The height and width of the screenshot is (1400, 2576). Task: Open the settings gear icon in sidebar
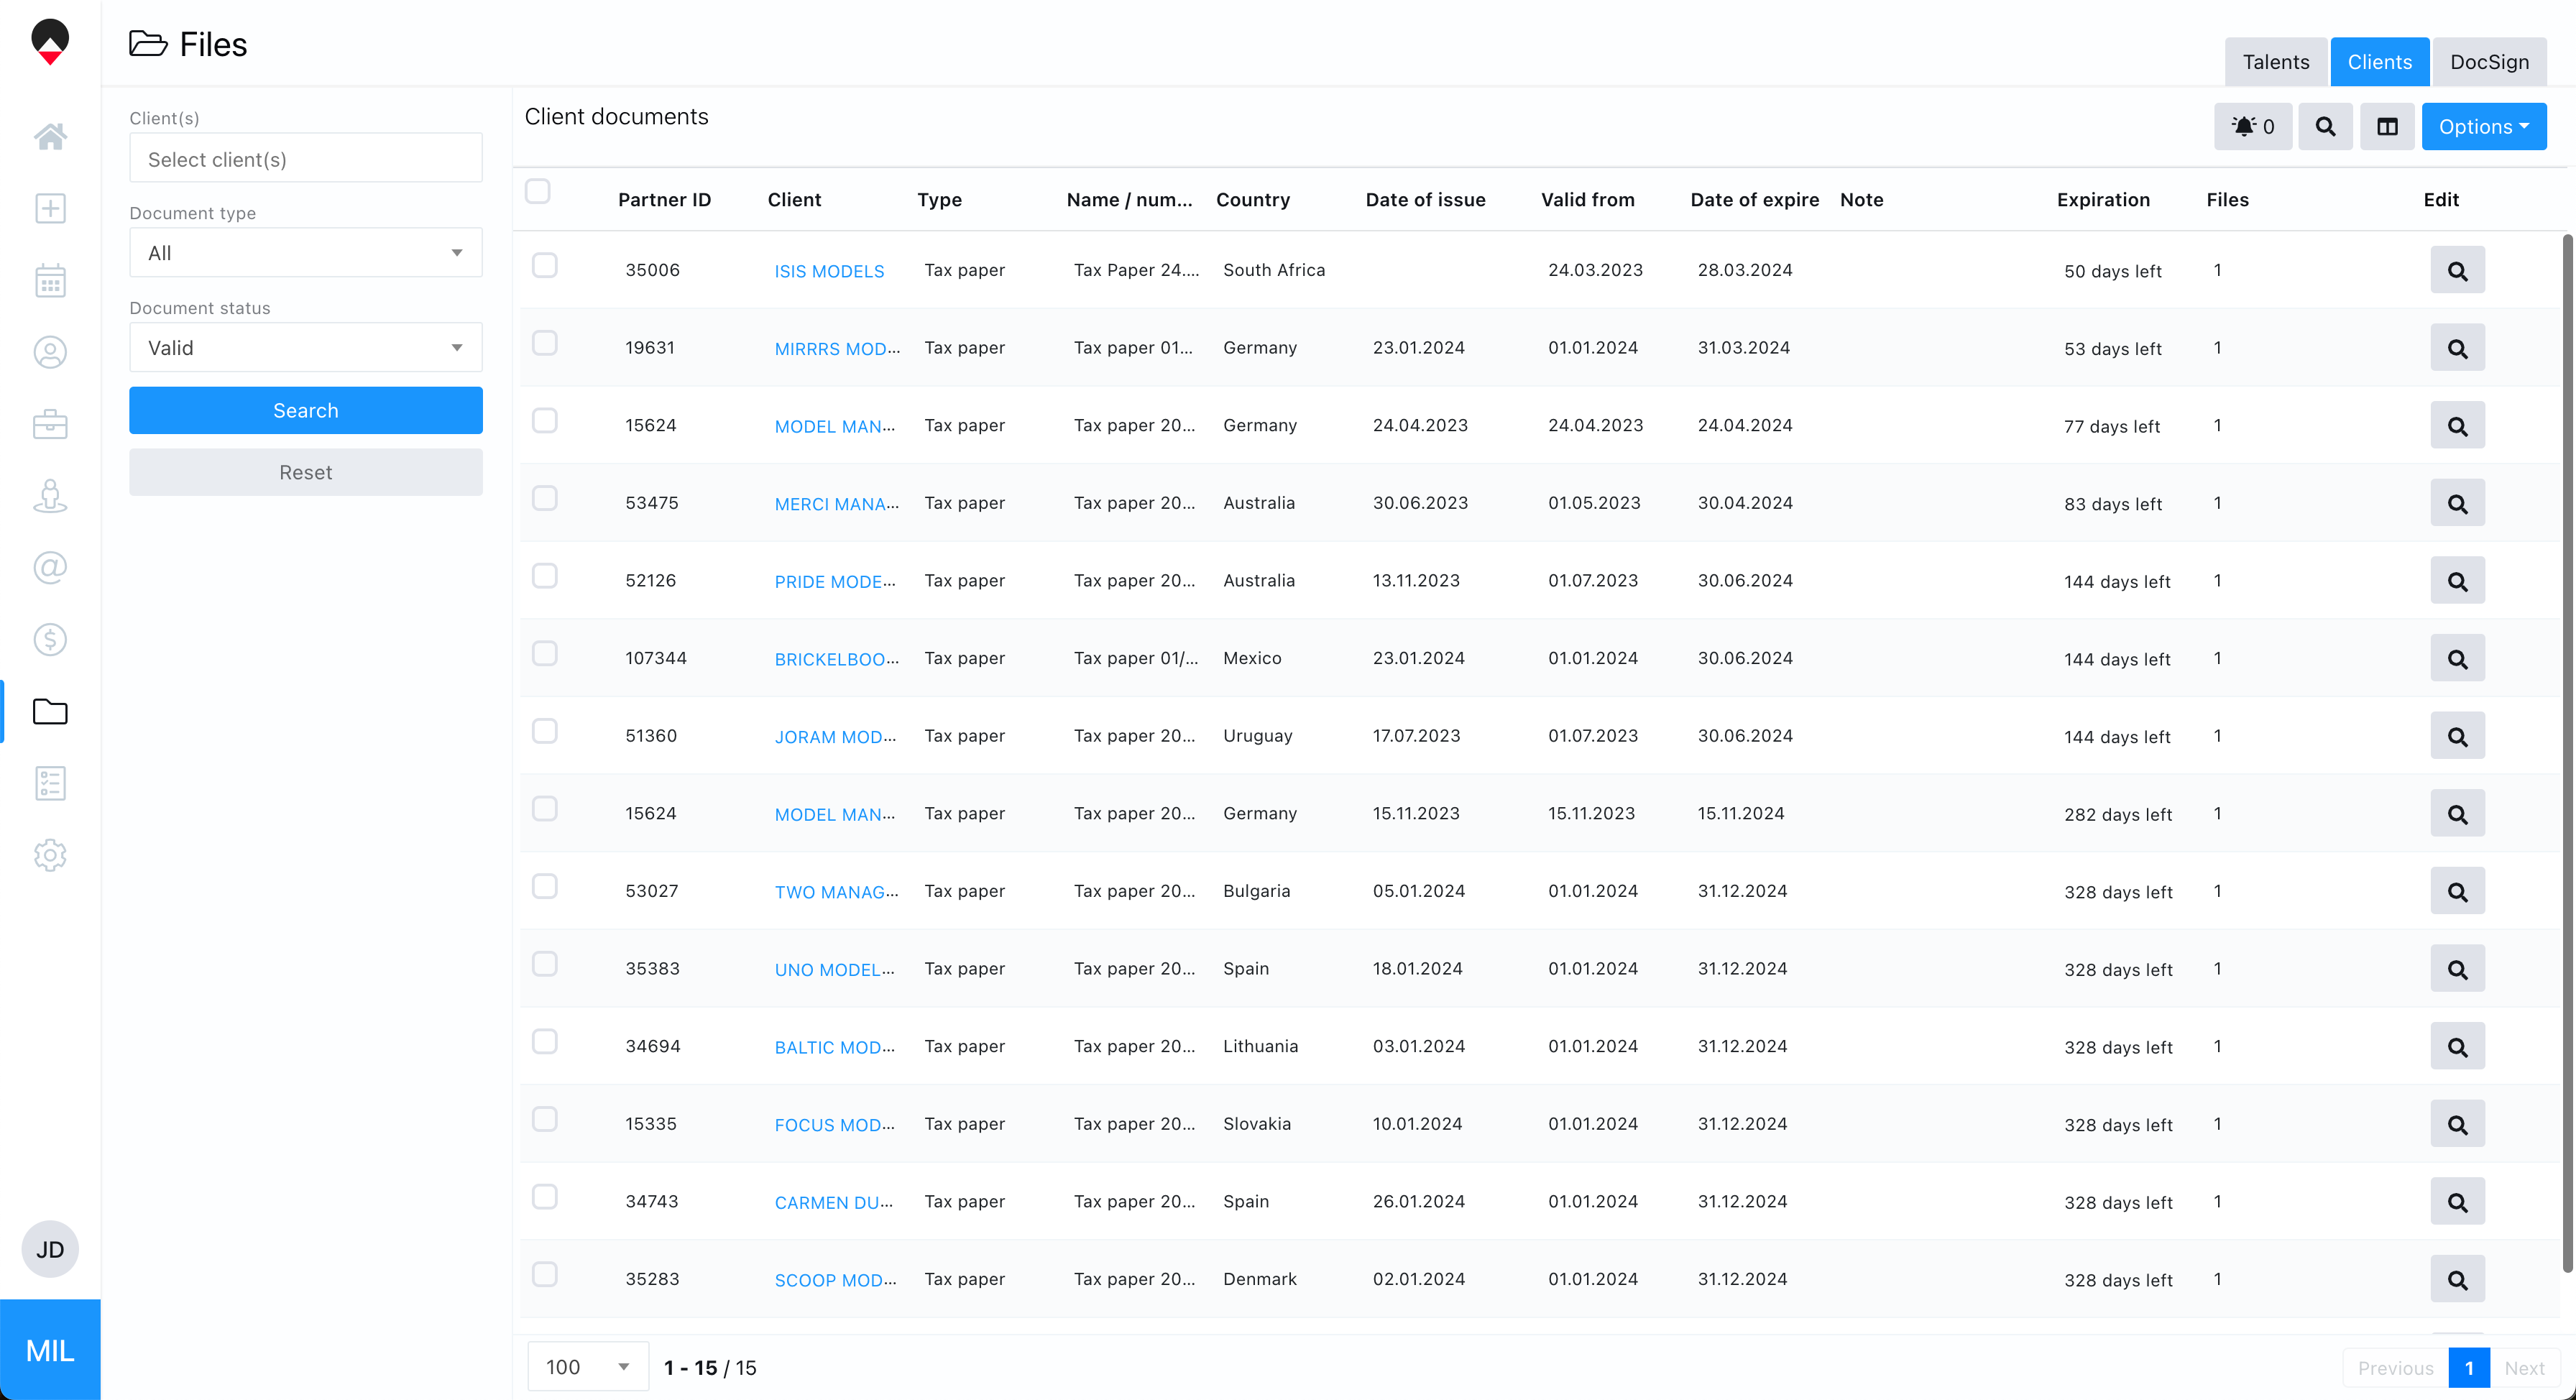click(50, 855)
